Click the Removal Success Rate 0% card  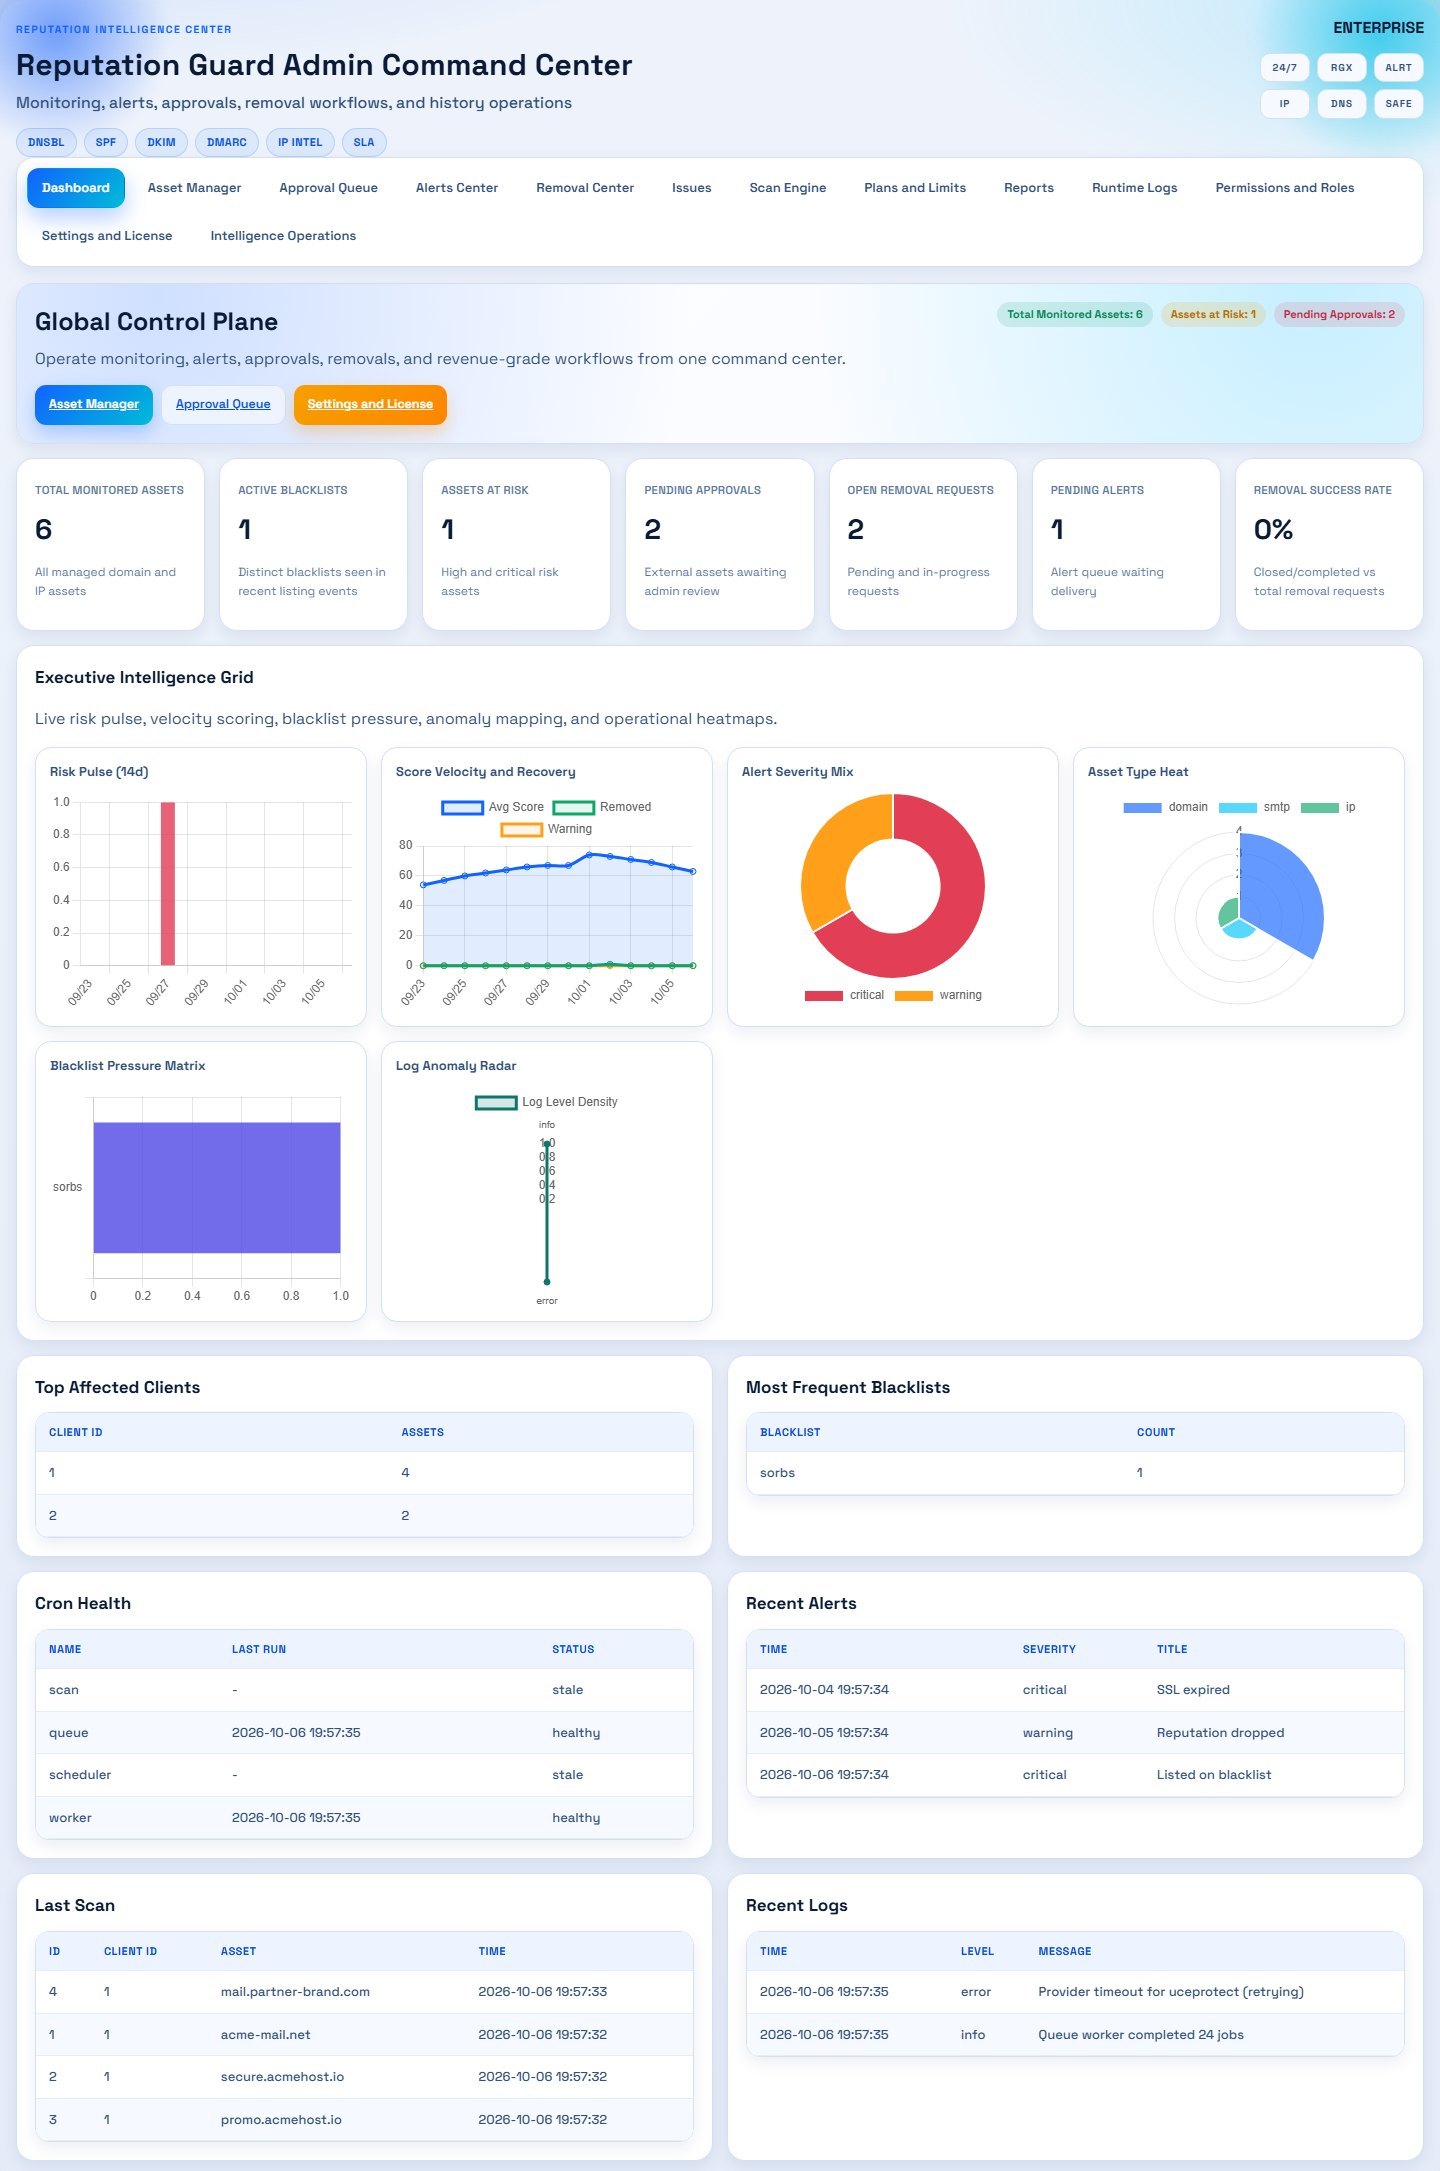tap(1329, 544)
